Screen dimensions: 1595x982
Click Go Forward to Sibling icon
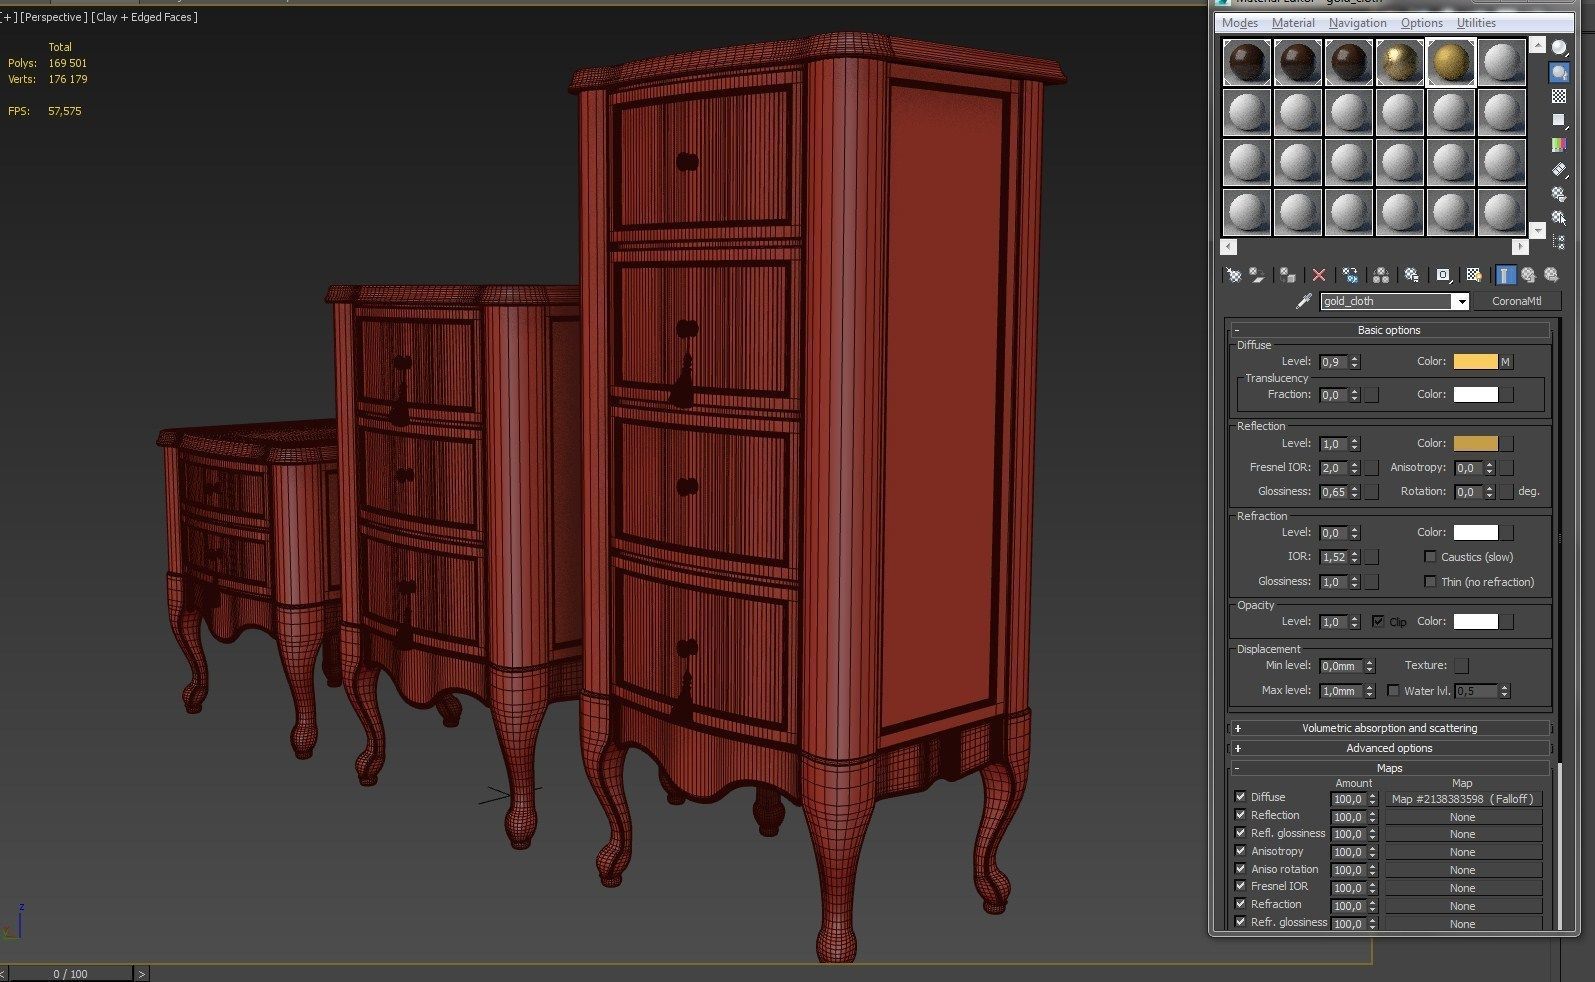(1551, 275)
